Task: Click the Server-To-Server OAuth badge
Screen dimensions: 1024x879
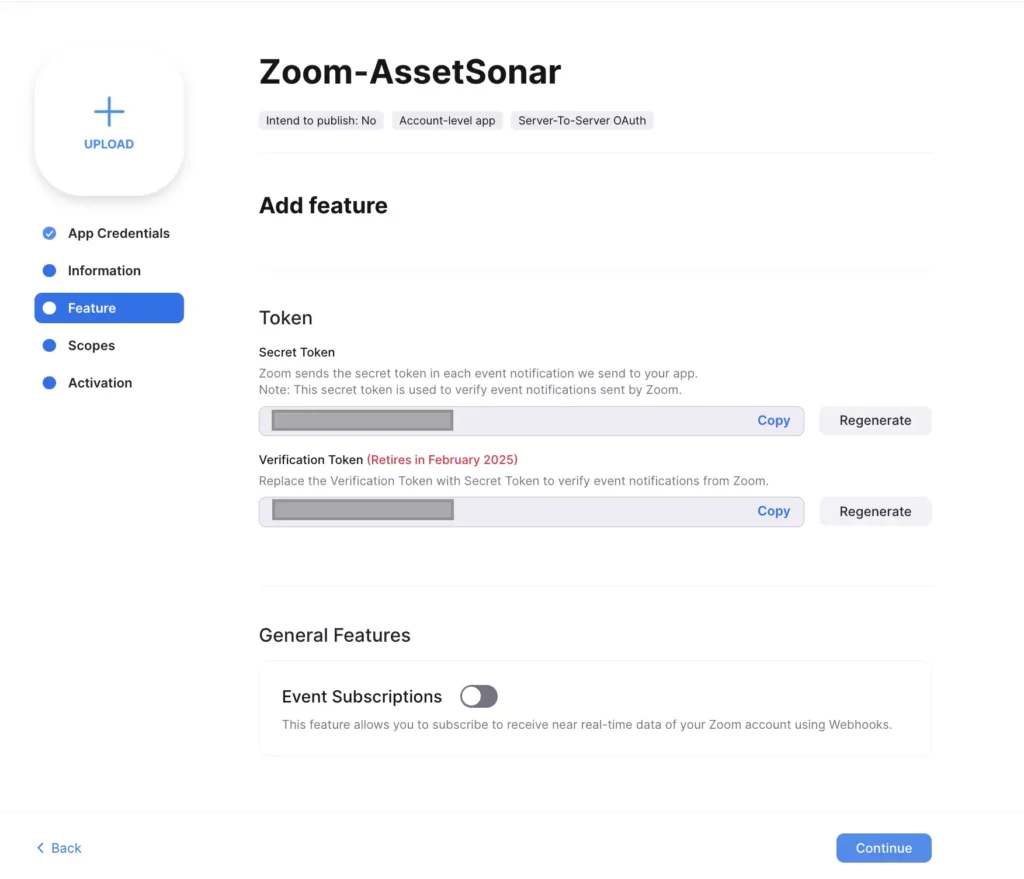Action: click(582, 120)
